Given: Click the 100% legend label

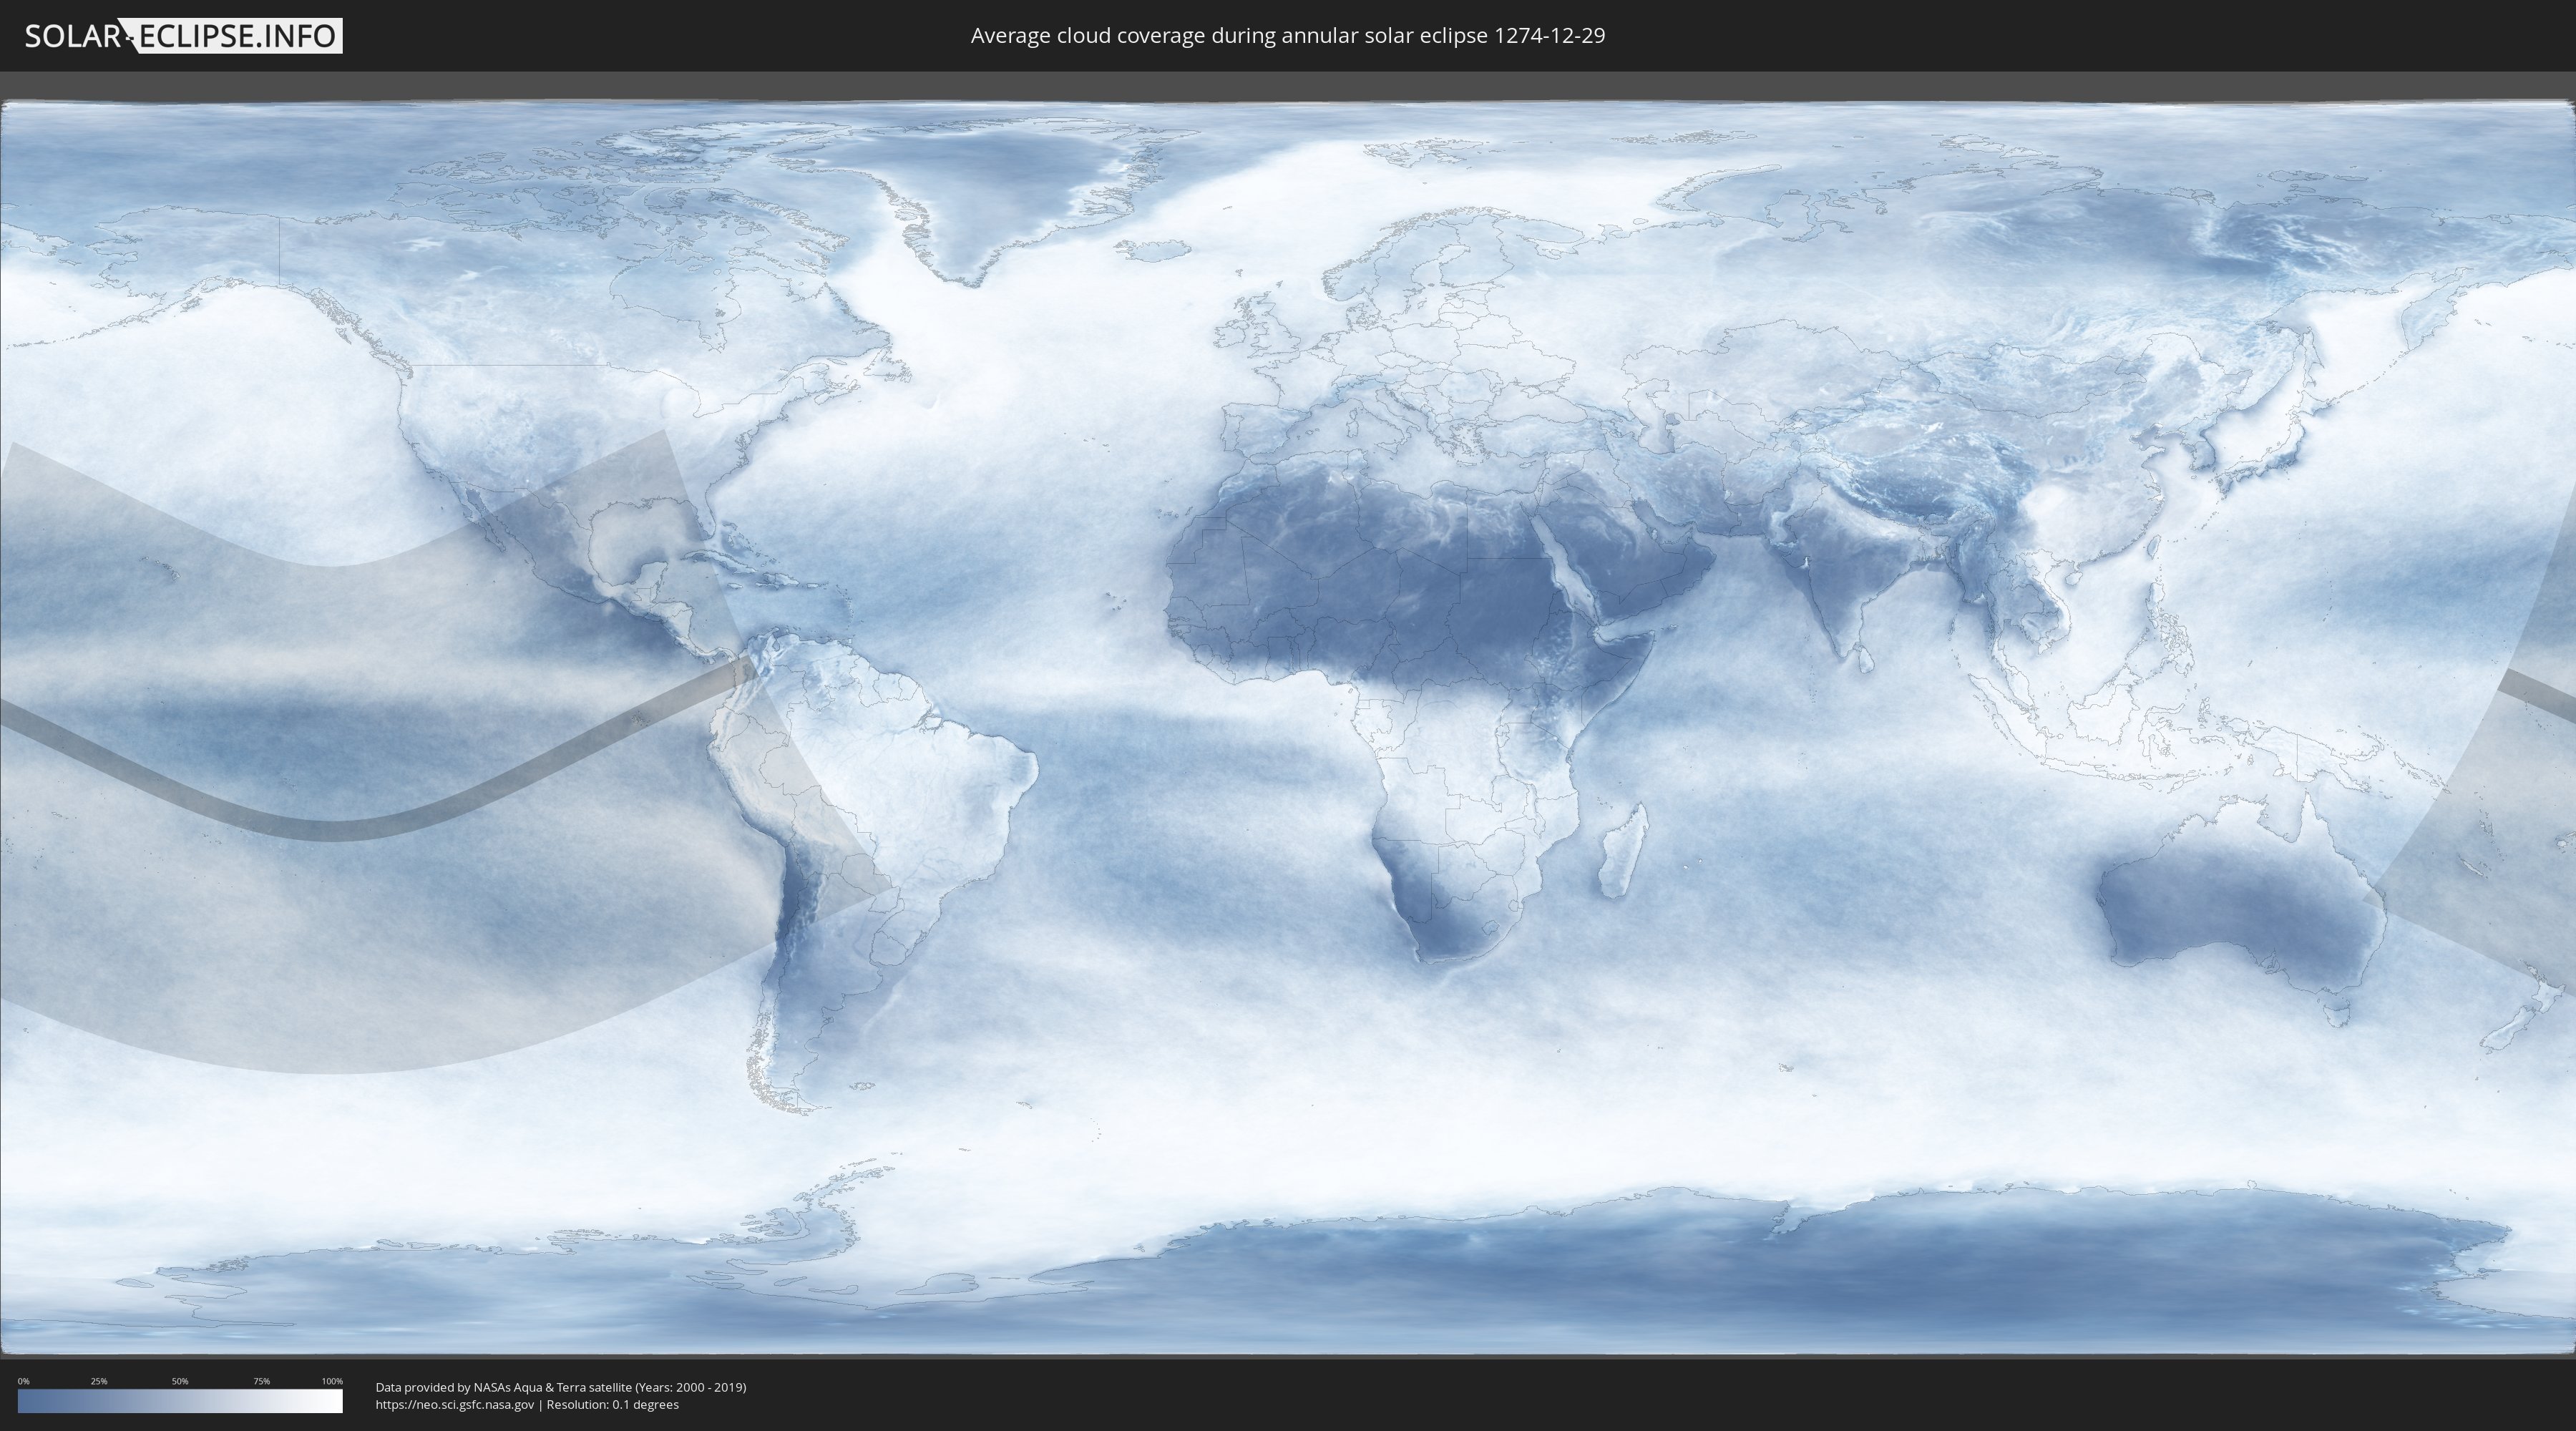Looking at the screenshot, I should [x=332, y=1381].
